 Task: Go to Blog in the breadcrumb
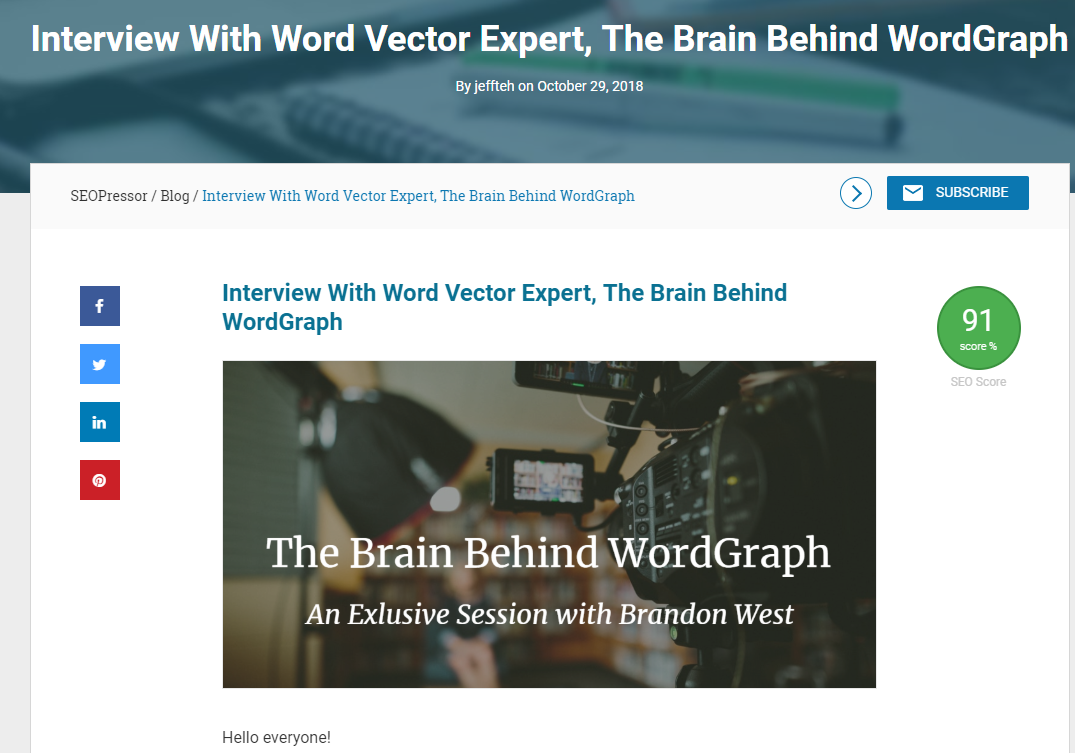click(x=175, y=196)
